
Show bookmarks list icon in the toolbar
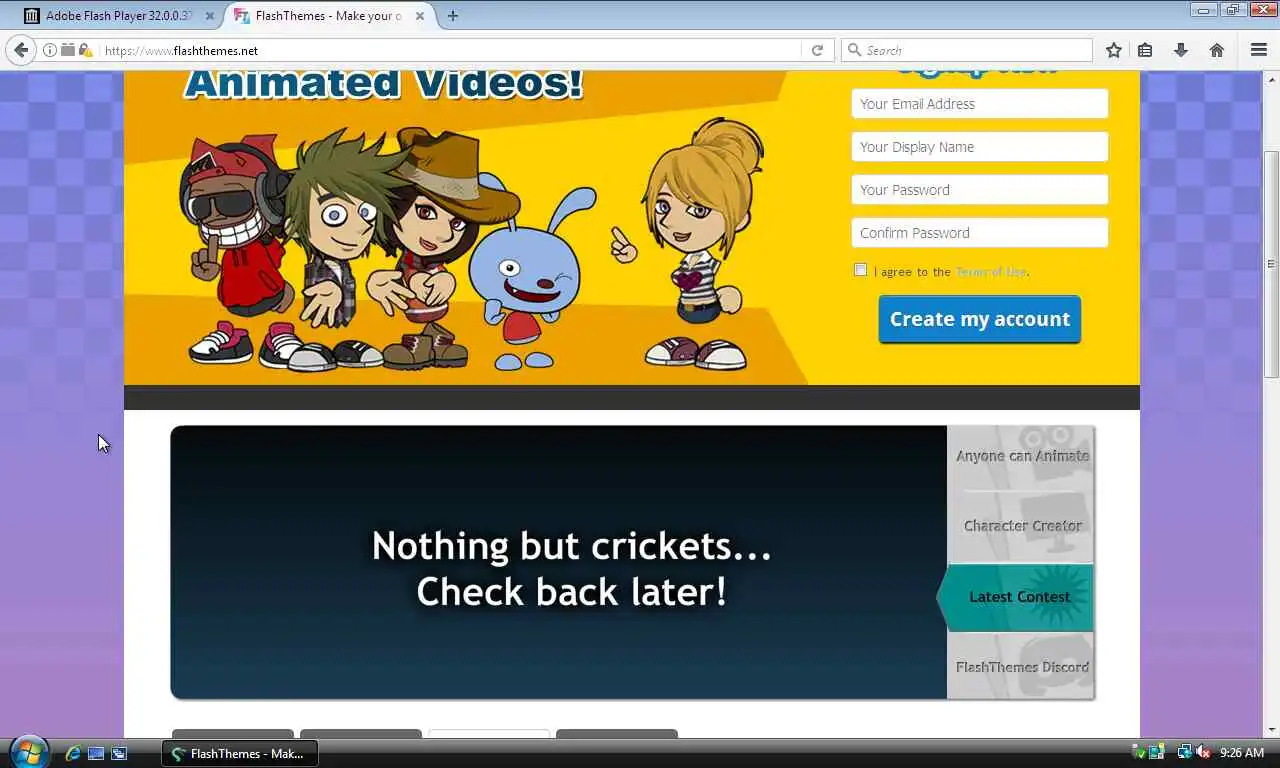(x=1146, y=50)
